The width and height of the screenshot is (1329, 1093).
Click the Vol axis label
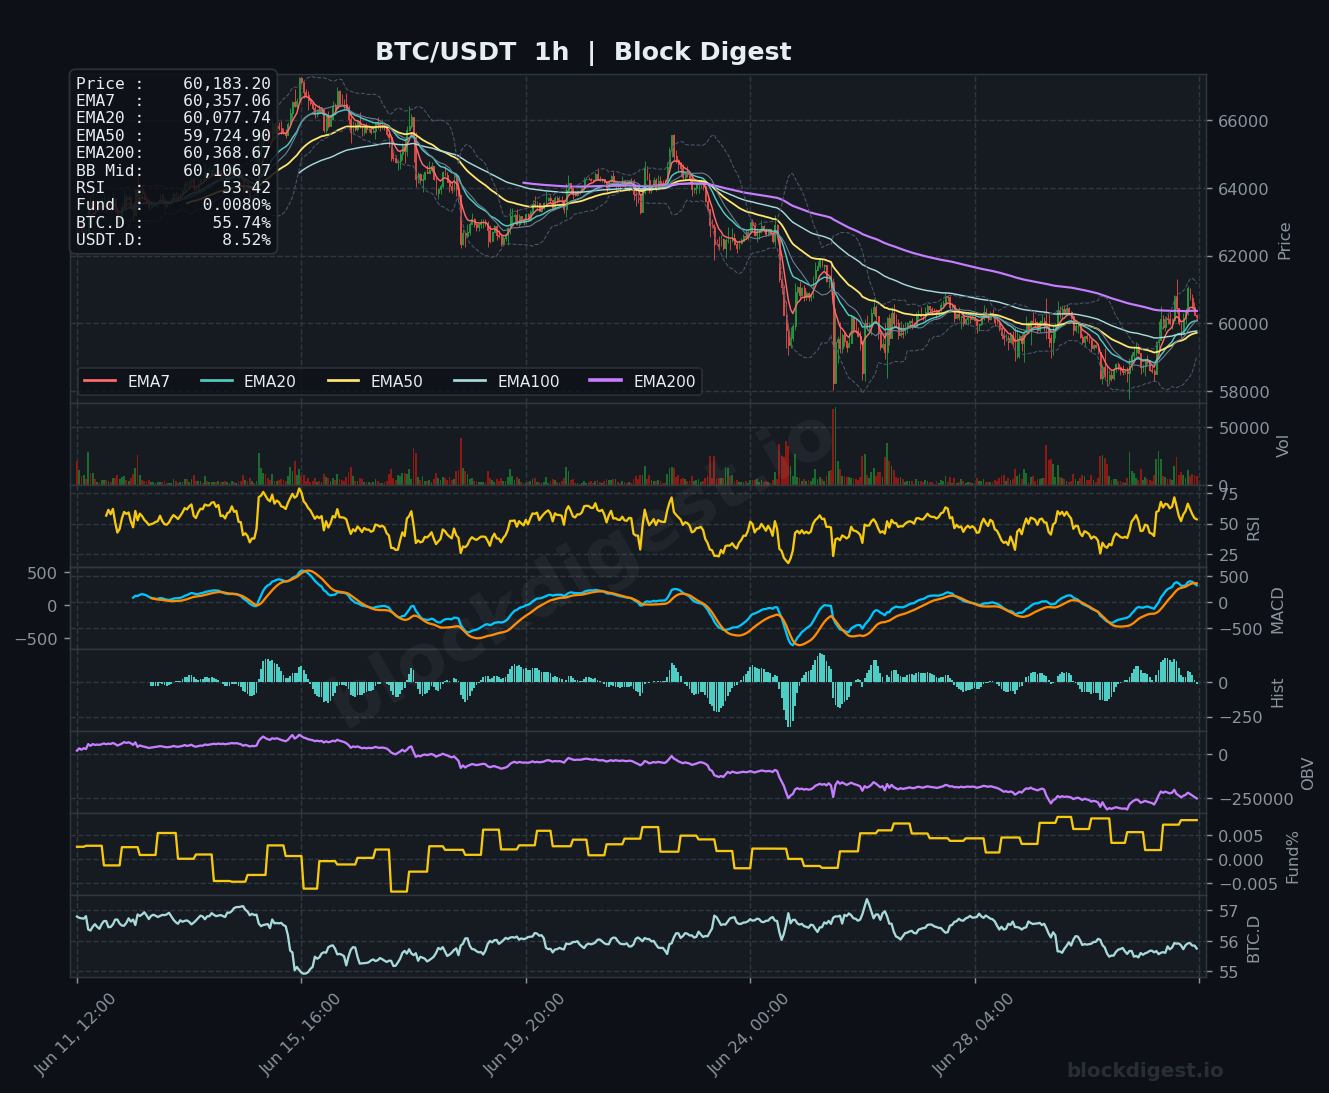pos(1284,446)
